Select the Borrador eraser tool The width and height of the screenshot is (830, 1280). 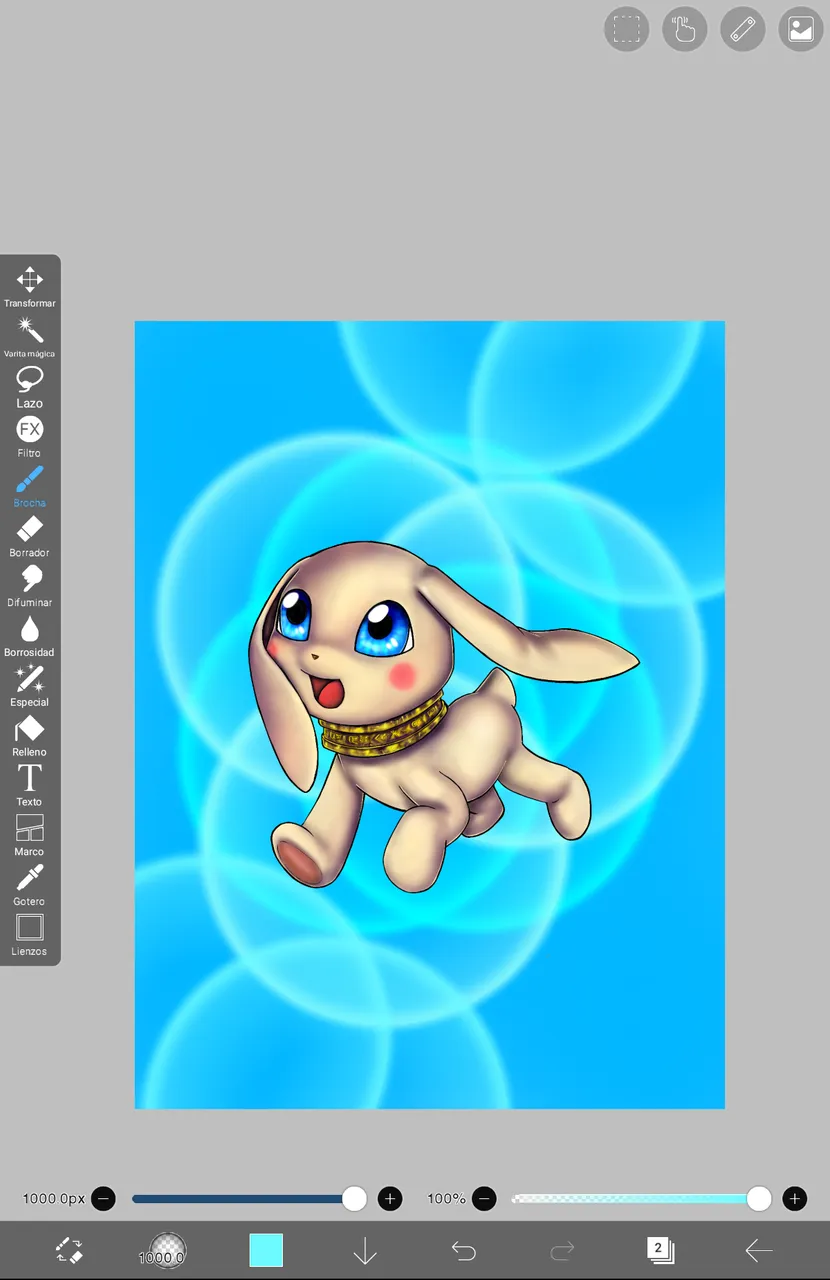click(30, 536)
